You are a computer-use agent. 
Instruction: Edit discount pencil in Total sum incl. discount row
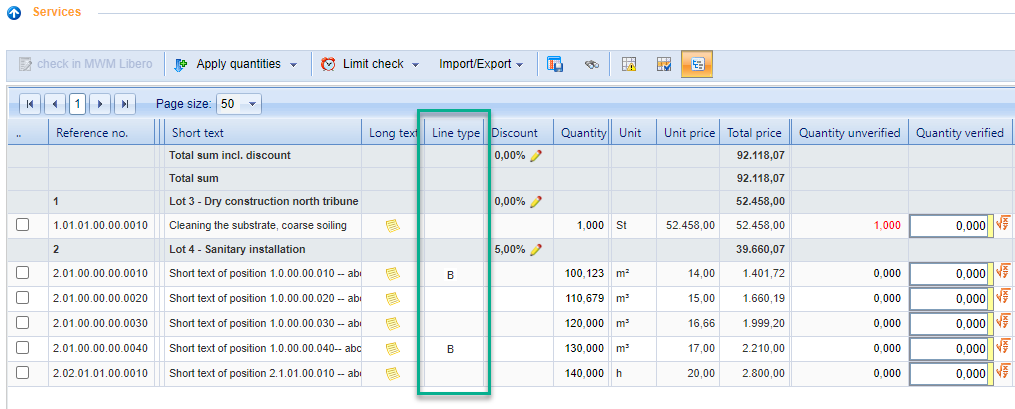(x=536, y=156)
